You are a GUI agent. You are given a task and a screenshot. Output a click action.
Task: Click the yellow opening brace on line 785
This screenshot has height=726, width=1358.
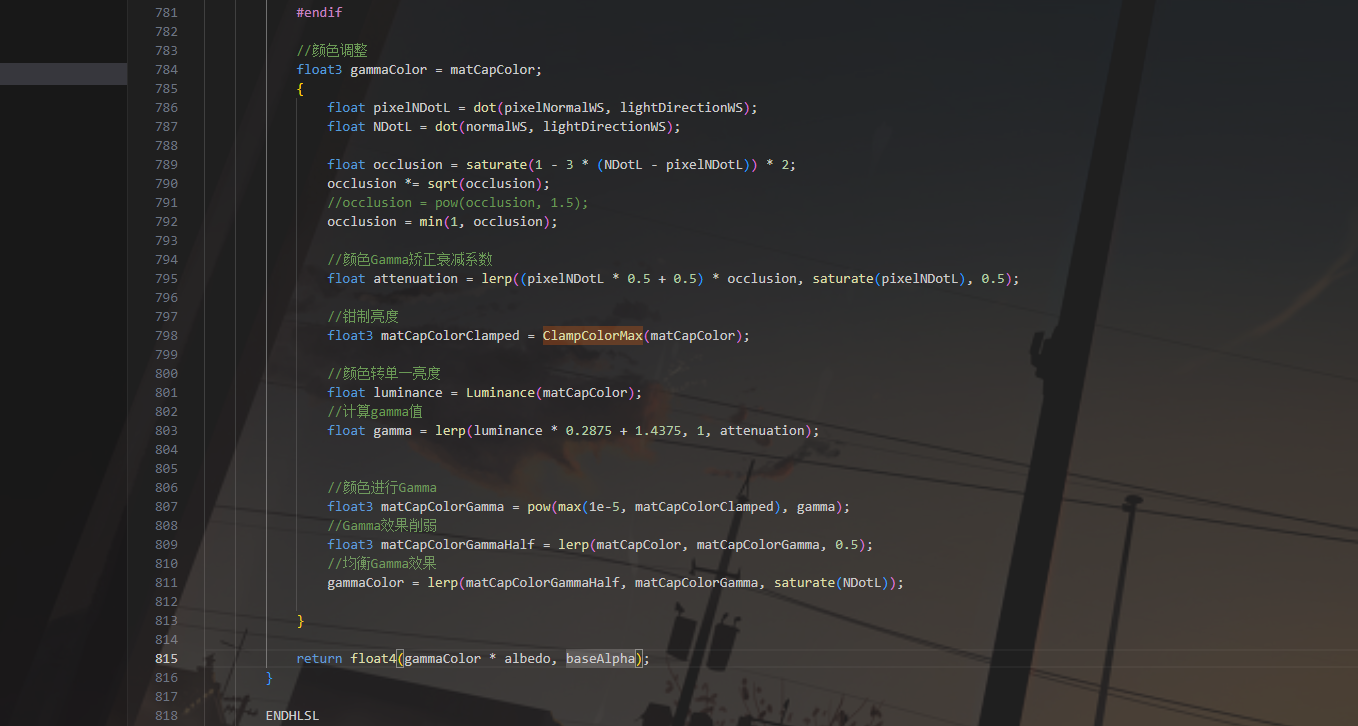[x=300, y=89]
